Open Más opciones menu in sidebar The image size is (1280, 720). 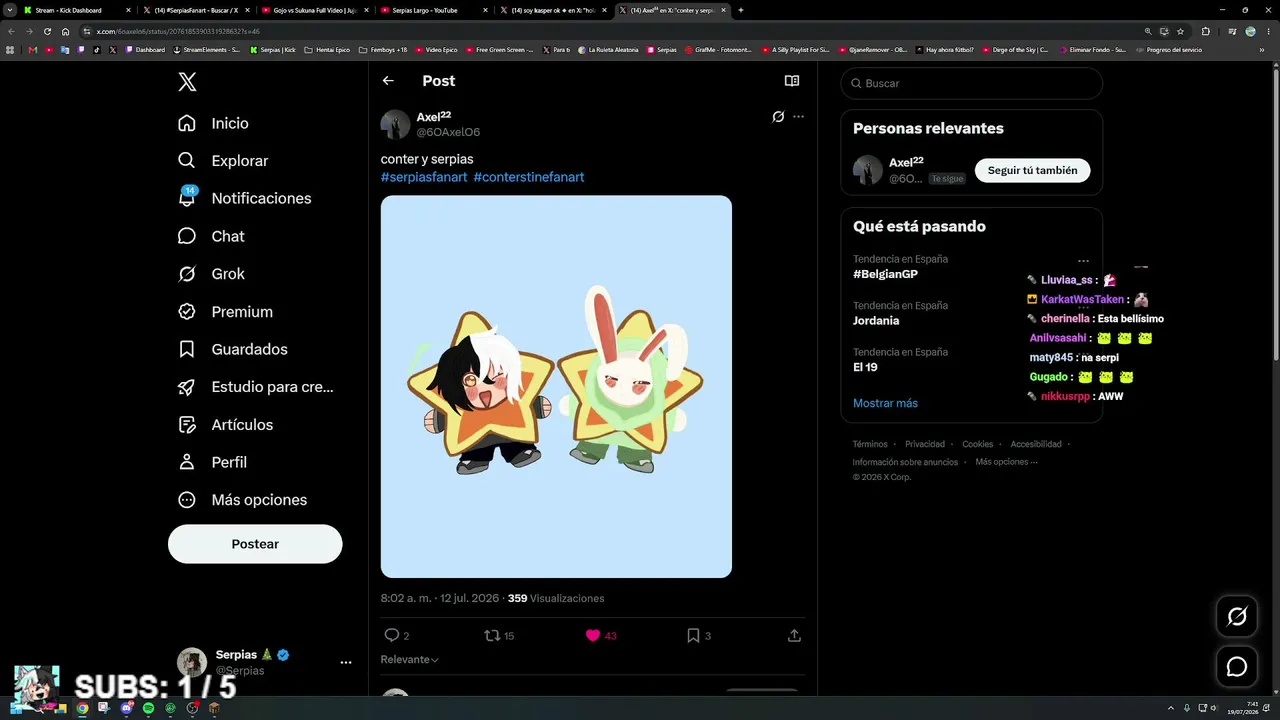point(242,500)
